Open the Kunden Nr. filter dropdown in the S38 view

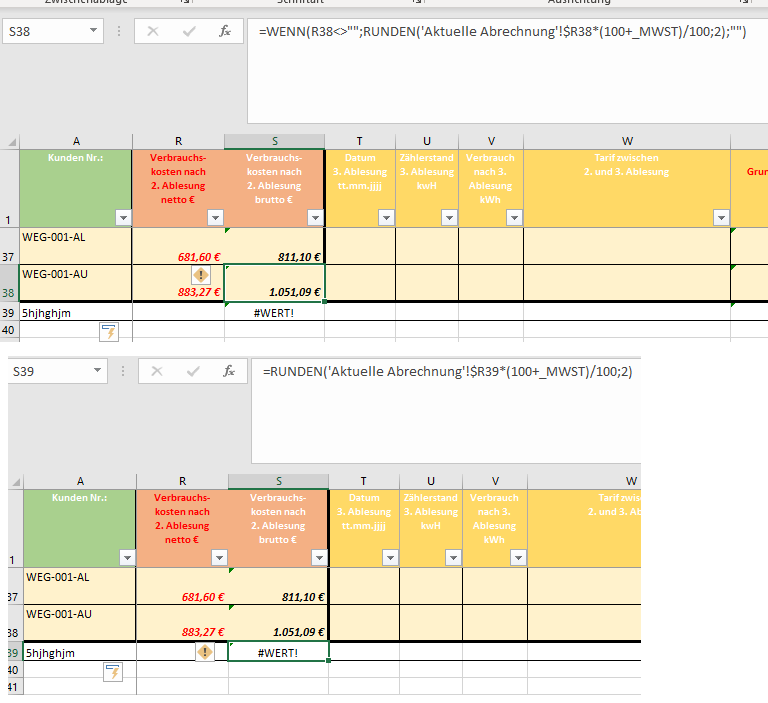tap(123, 217)
